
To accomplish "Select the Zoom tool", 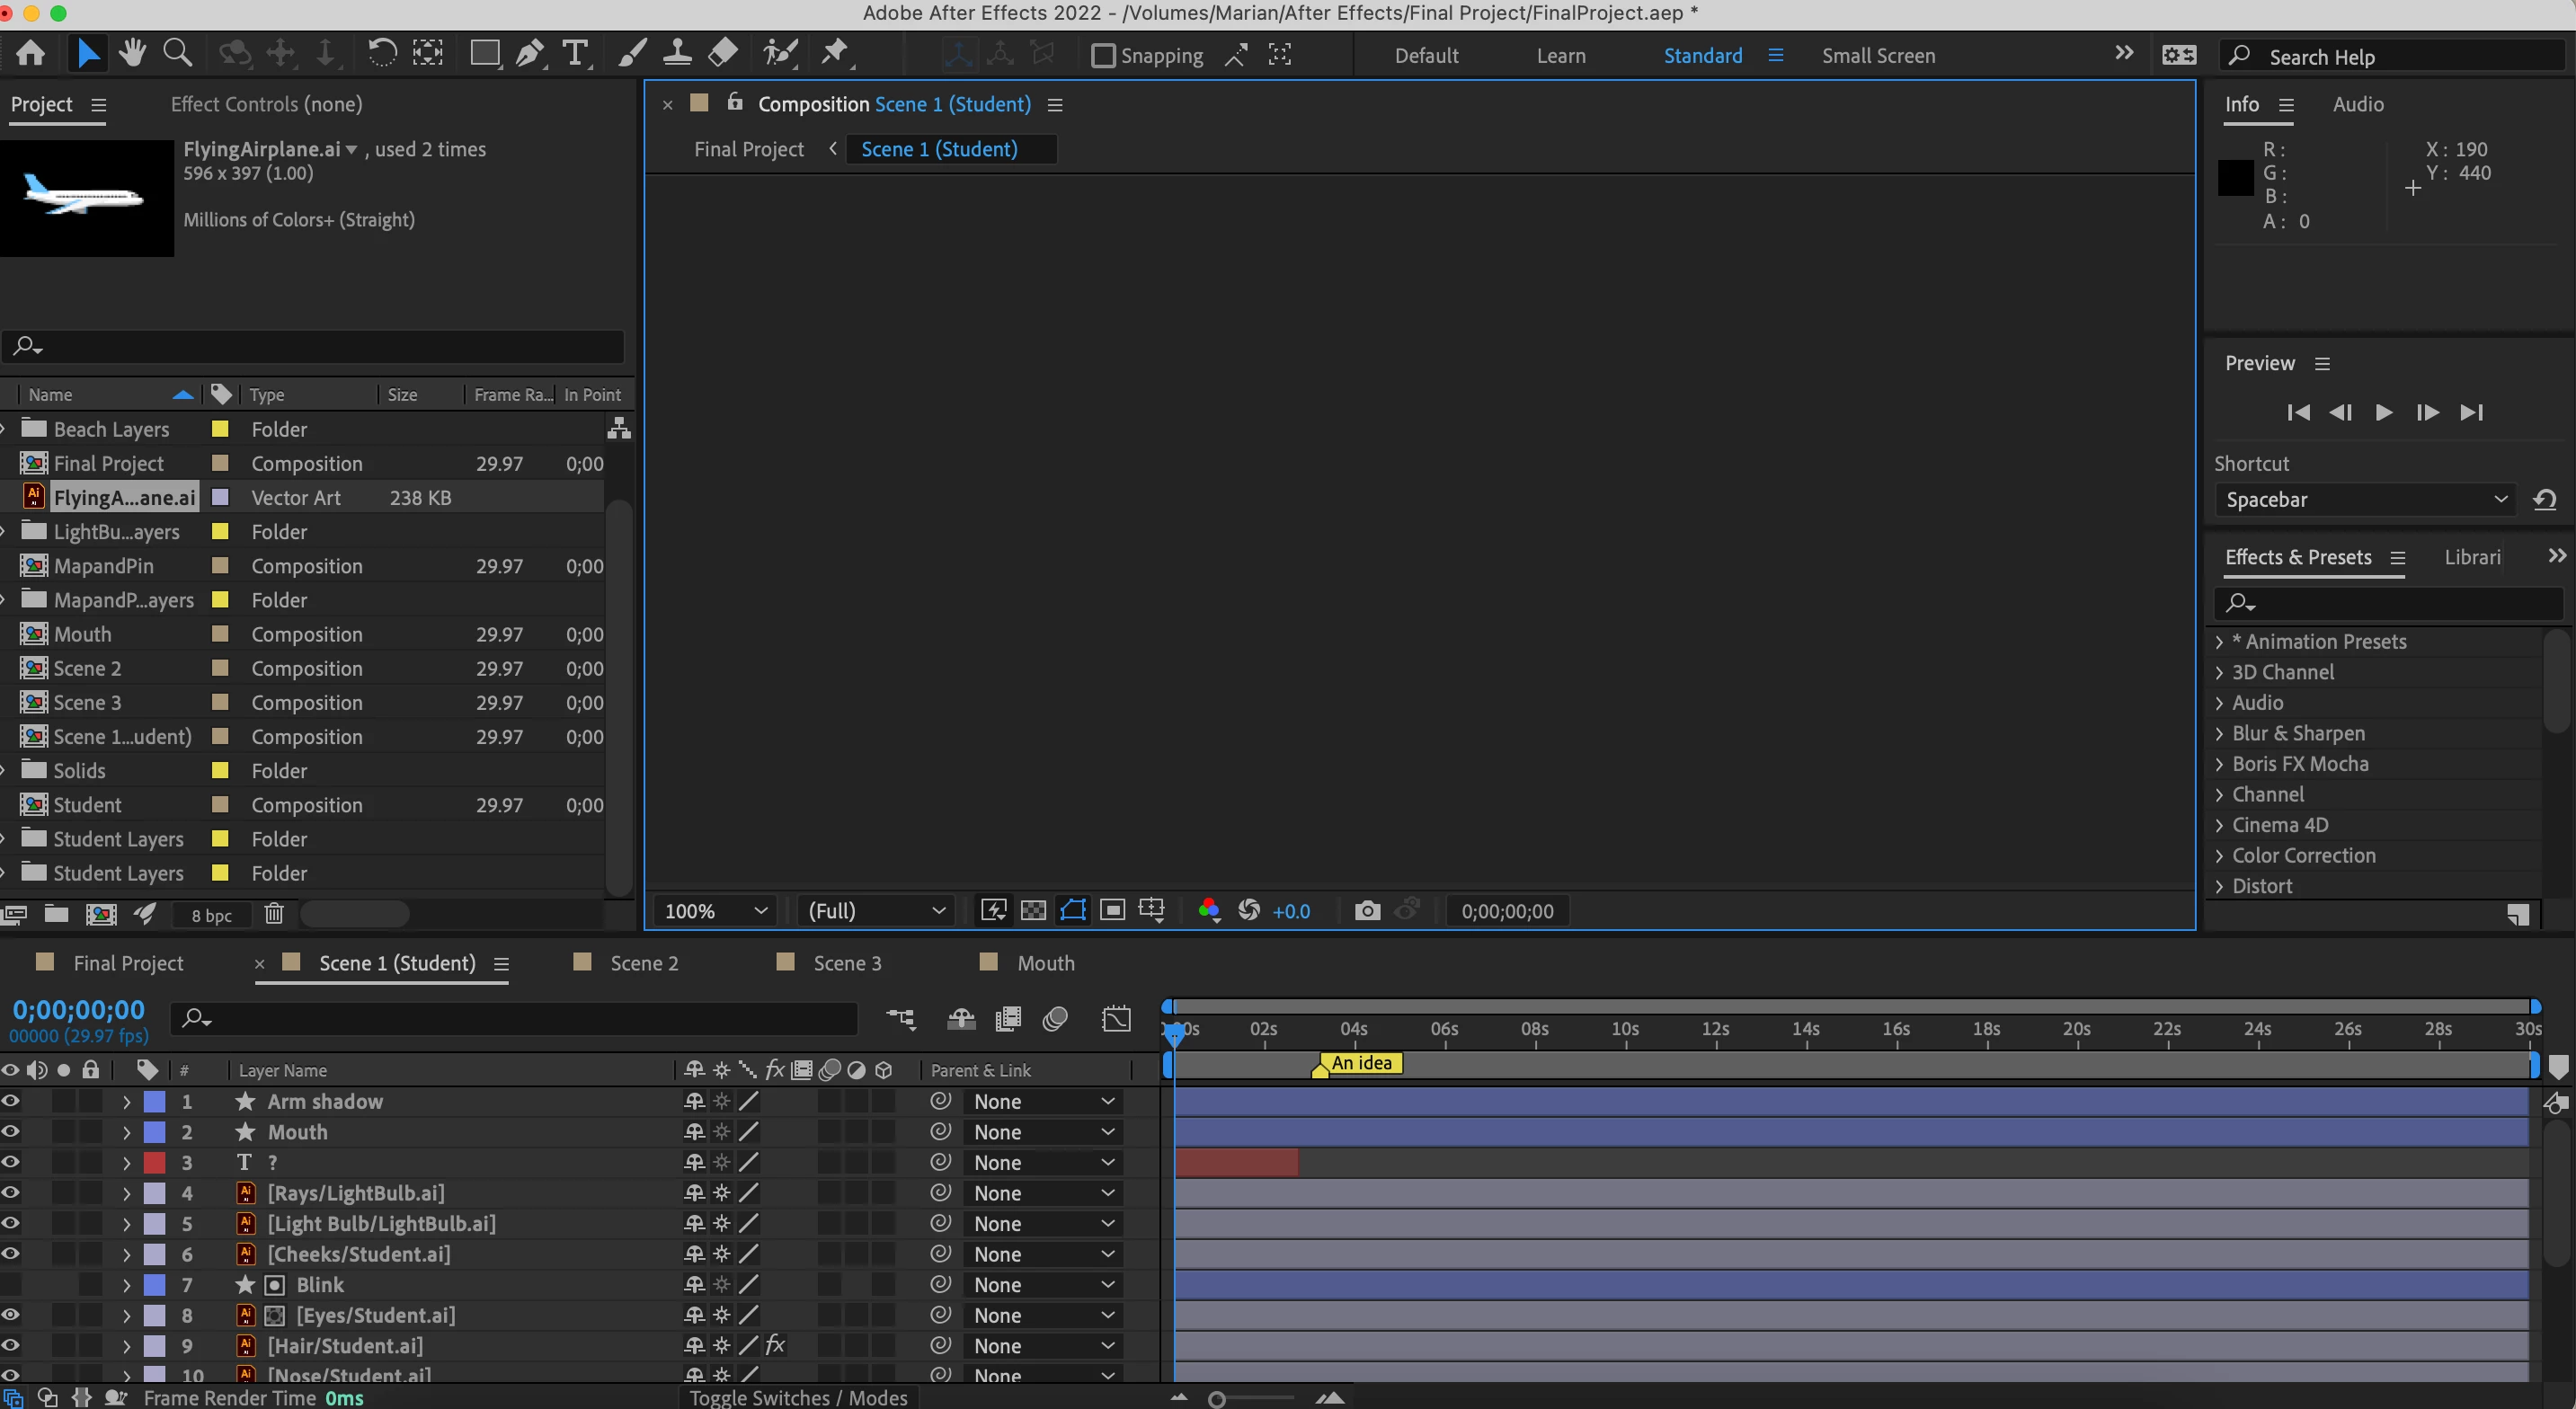I will tap(178, 53).
